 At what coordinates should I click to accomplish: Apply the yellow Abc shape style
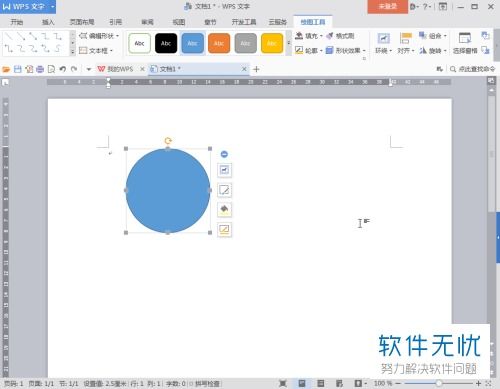tap(272, 43)
